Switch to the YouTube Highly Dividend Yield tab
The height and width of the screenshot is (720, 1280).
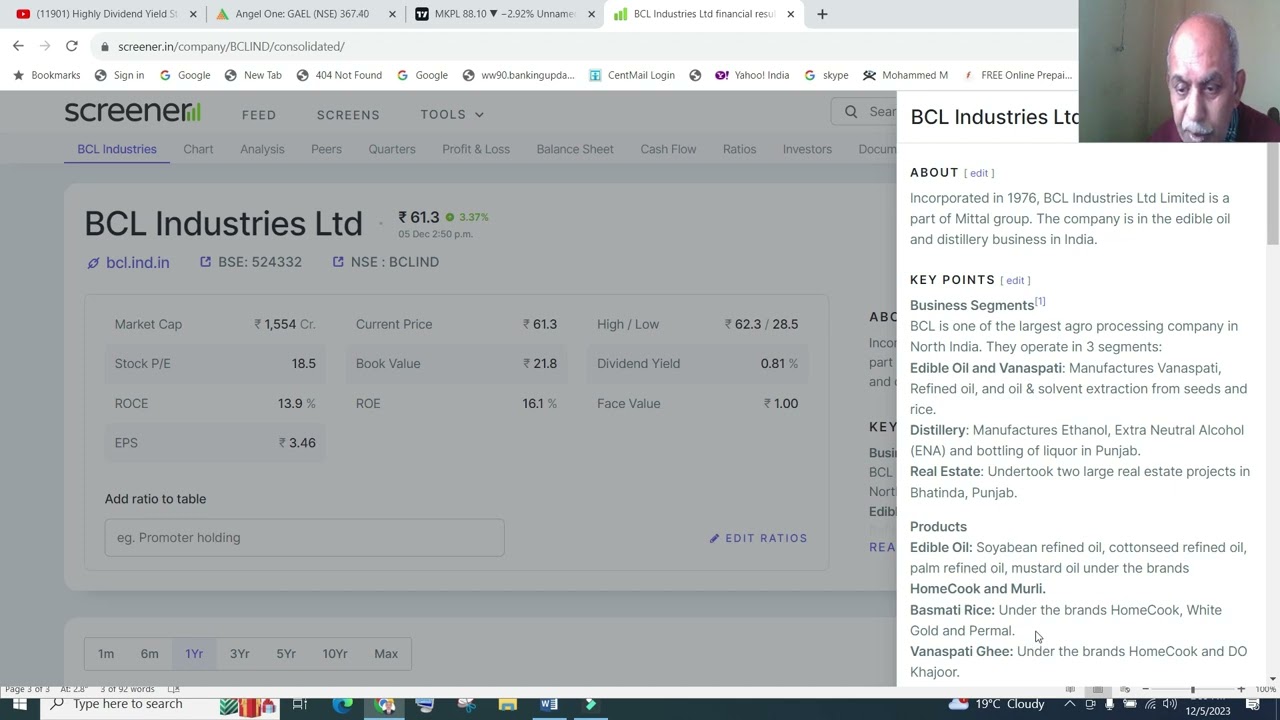[x=103, y=14]
